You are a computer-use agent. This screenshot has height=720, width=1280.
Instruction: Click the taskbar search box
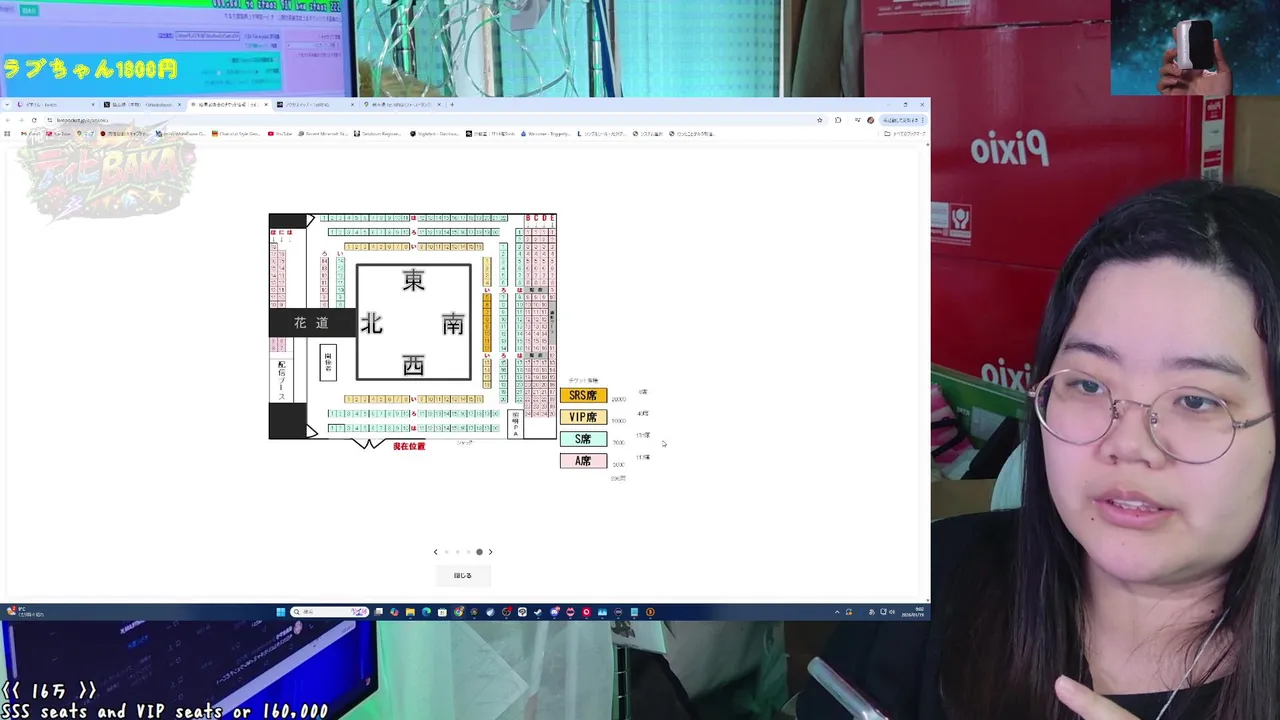329,612
